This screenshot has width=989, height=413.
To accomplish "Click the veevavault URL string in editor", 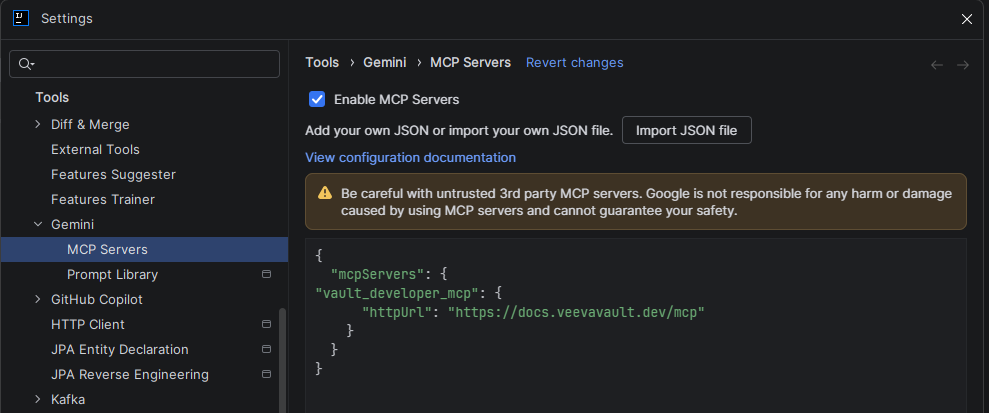I will click(576, 311).
